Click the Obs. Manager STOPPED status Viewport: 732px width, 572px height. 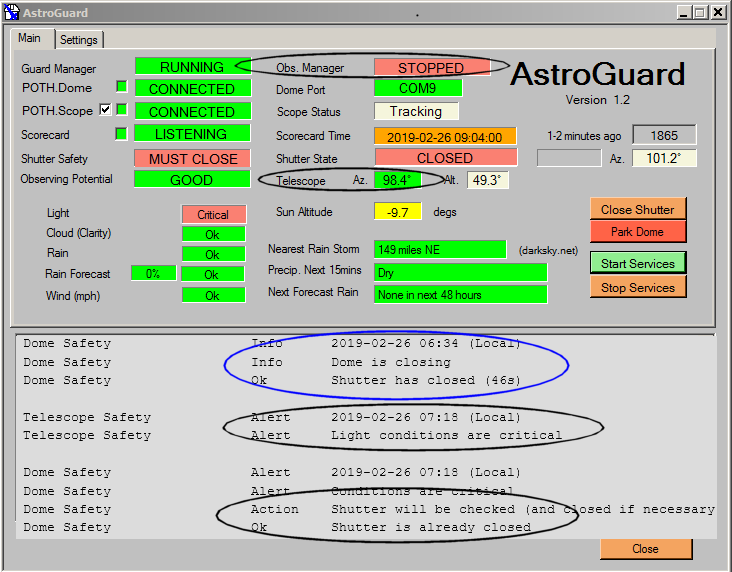click(432, 67)
